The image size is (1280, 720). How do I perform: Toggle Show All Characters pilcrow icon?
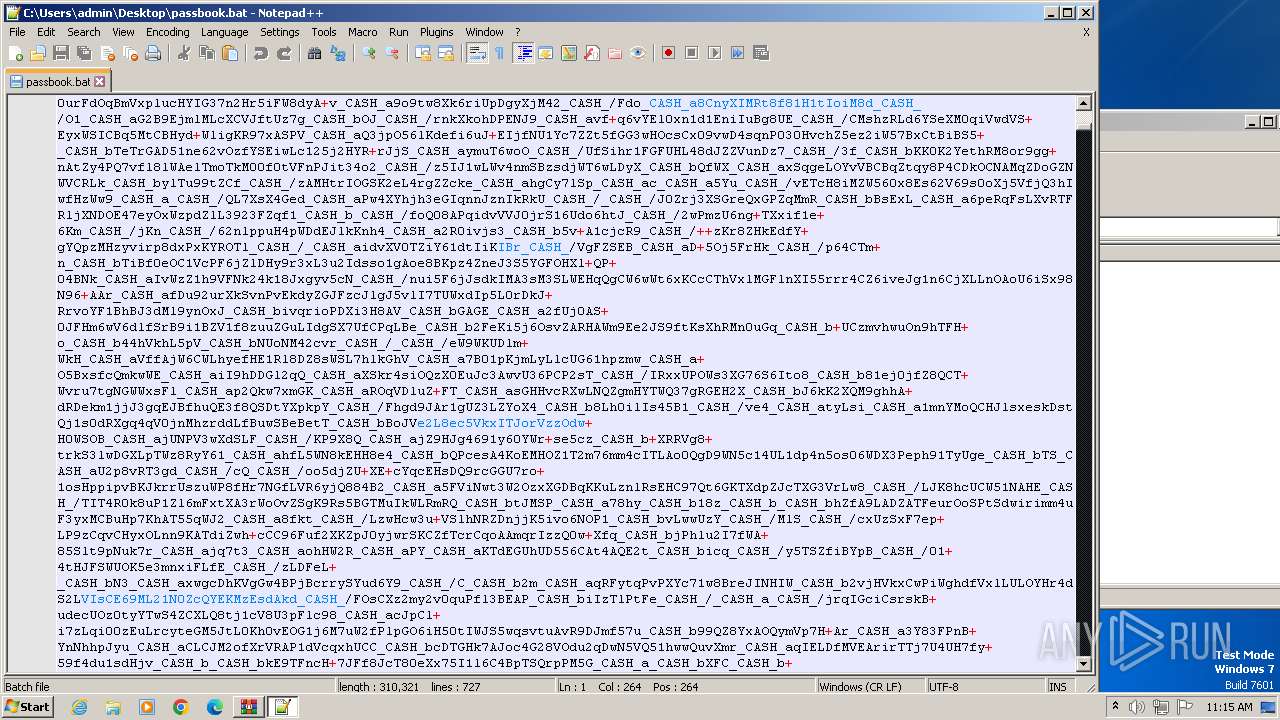coord(500,53)
